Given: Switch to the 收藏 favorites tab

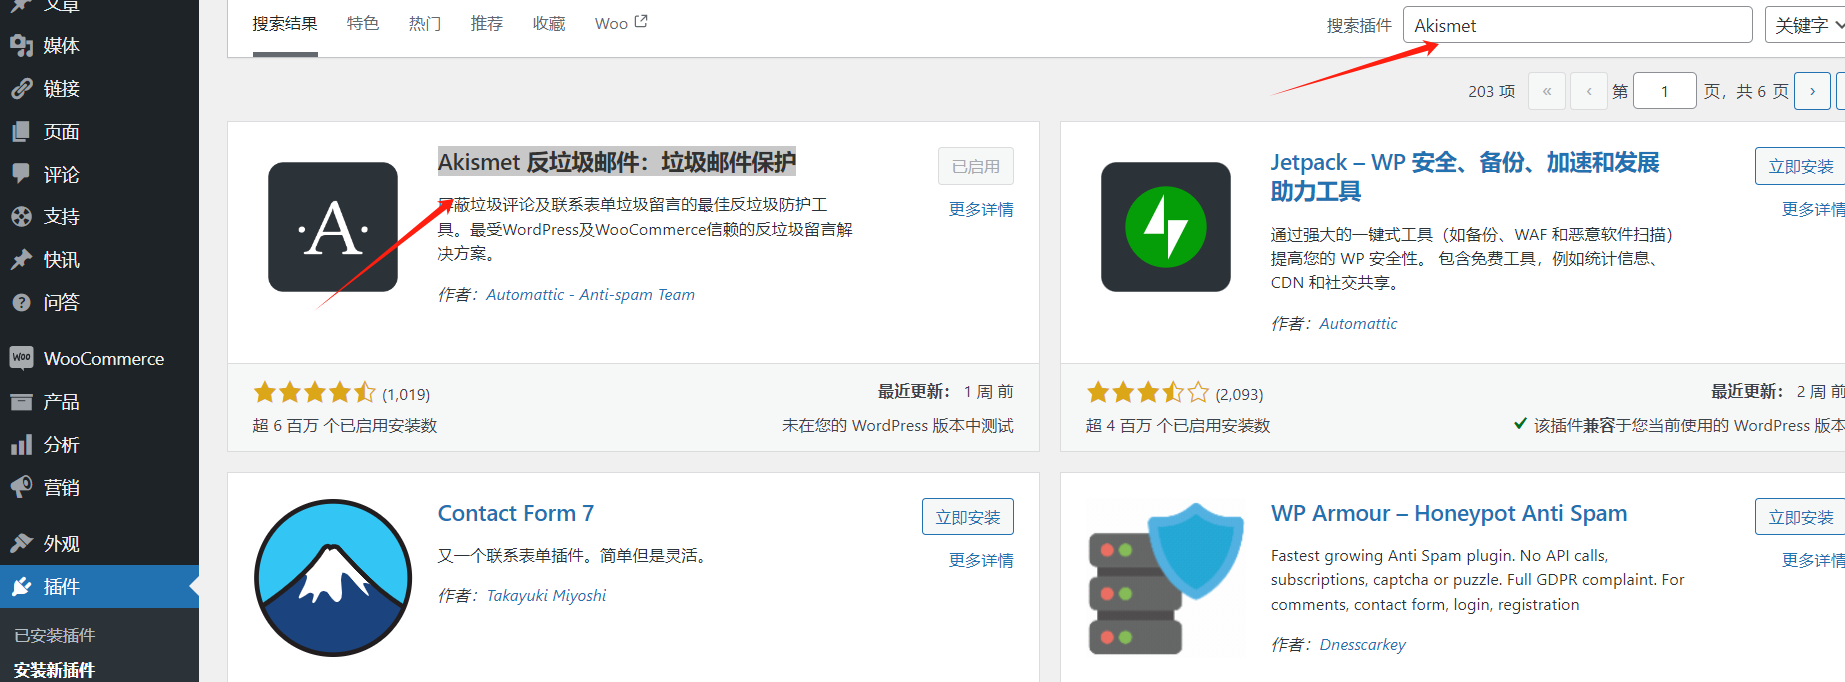Looking at the screenshot, I should (549, 23).
